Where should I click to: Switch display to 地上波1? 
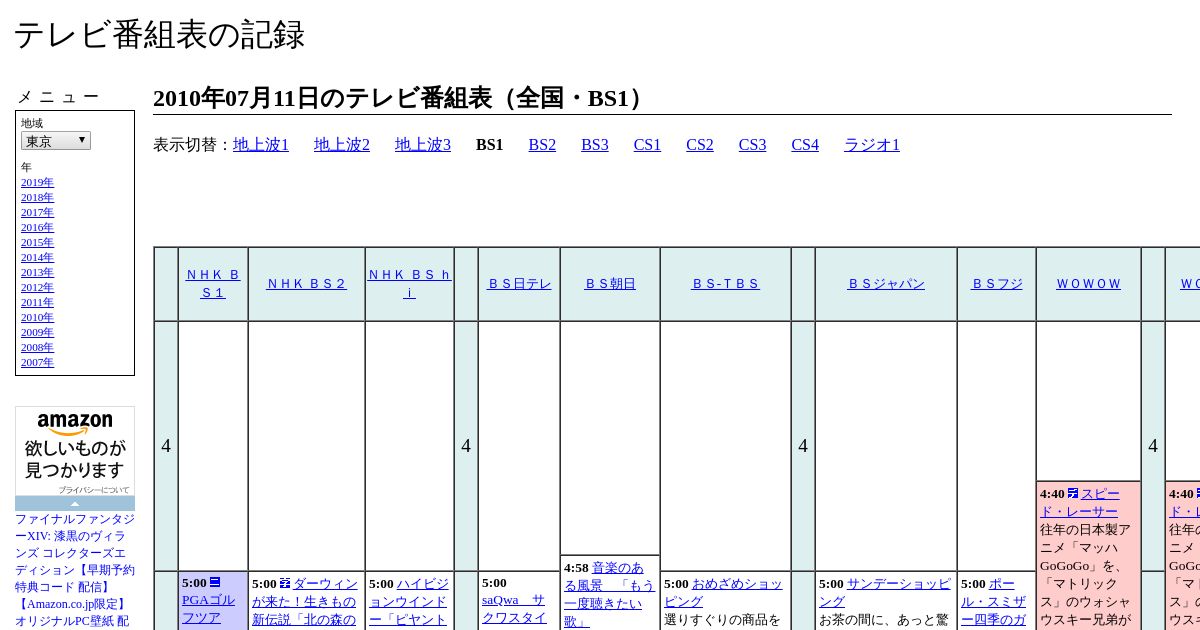[261, 145]
